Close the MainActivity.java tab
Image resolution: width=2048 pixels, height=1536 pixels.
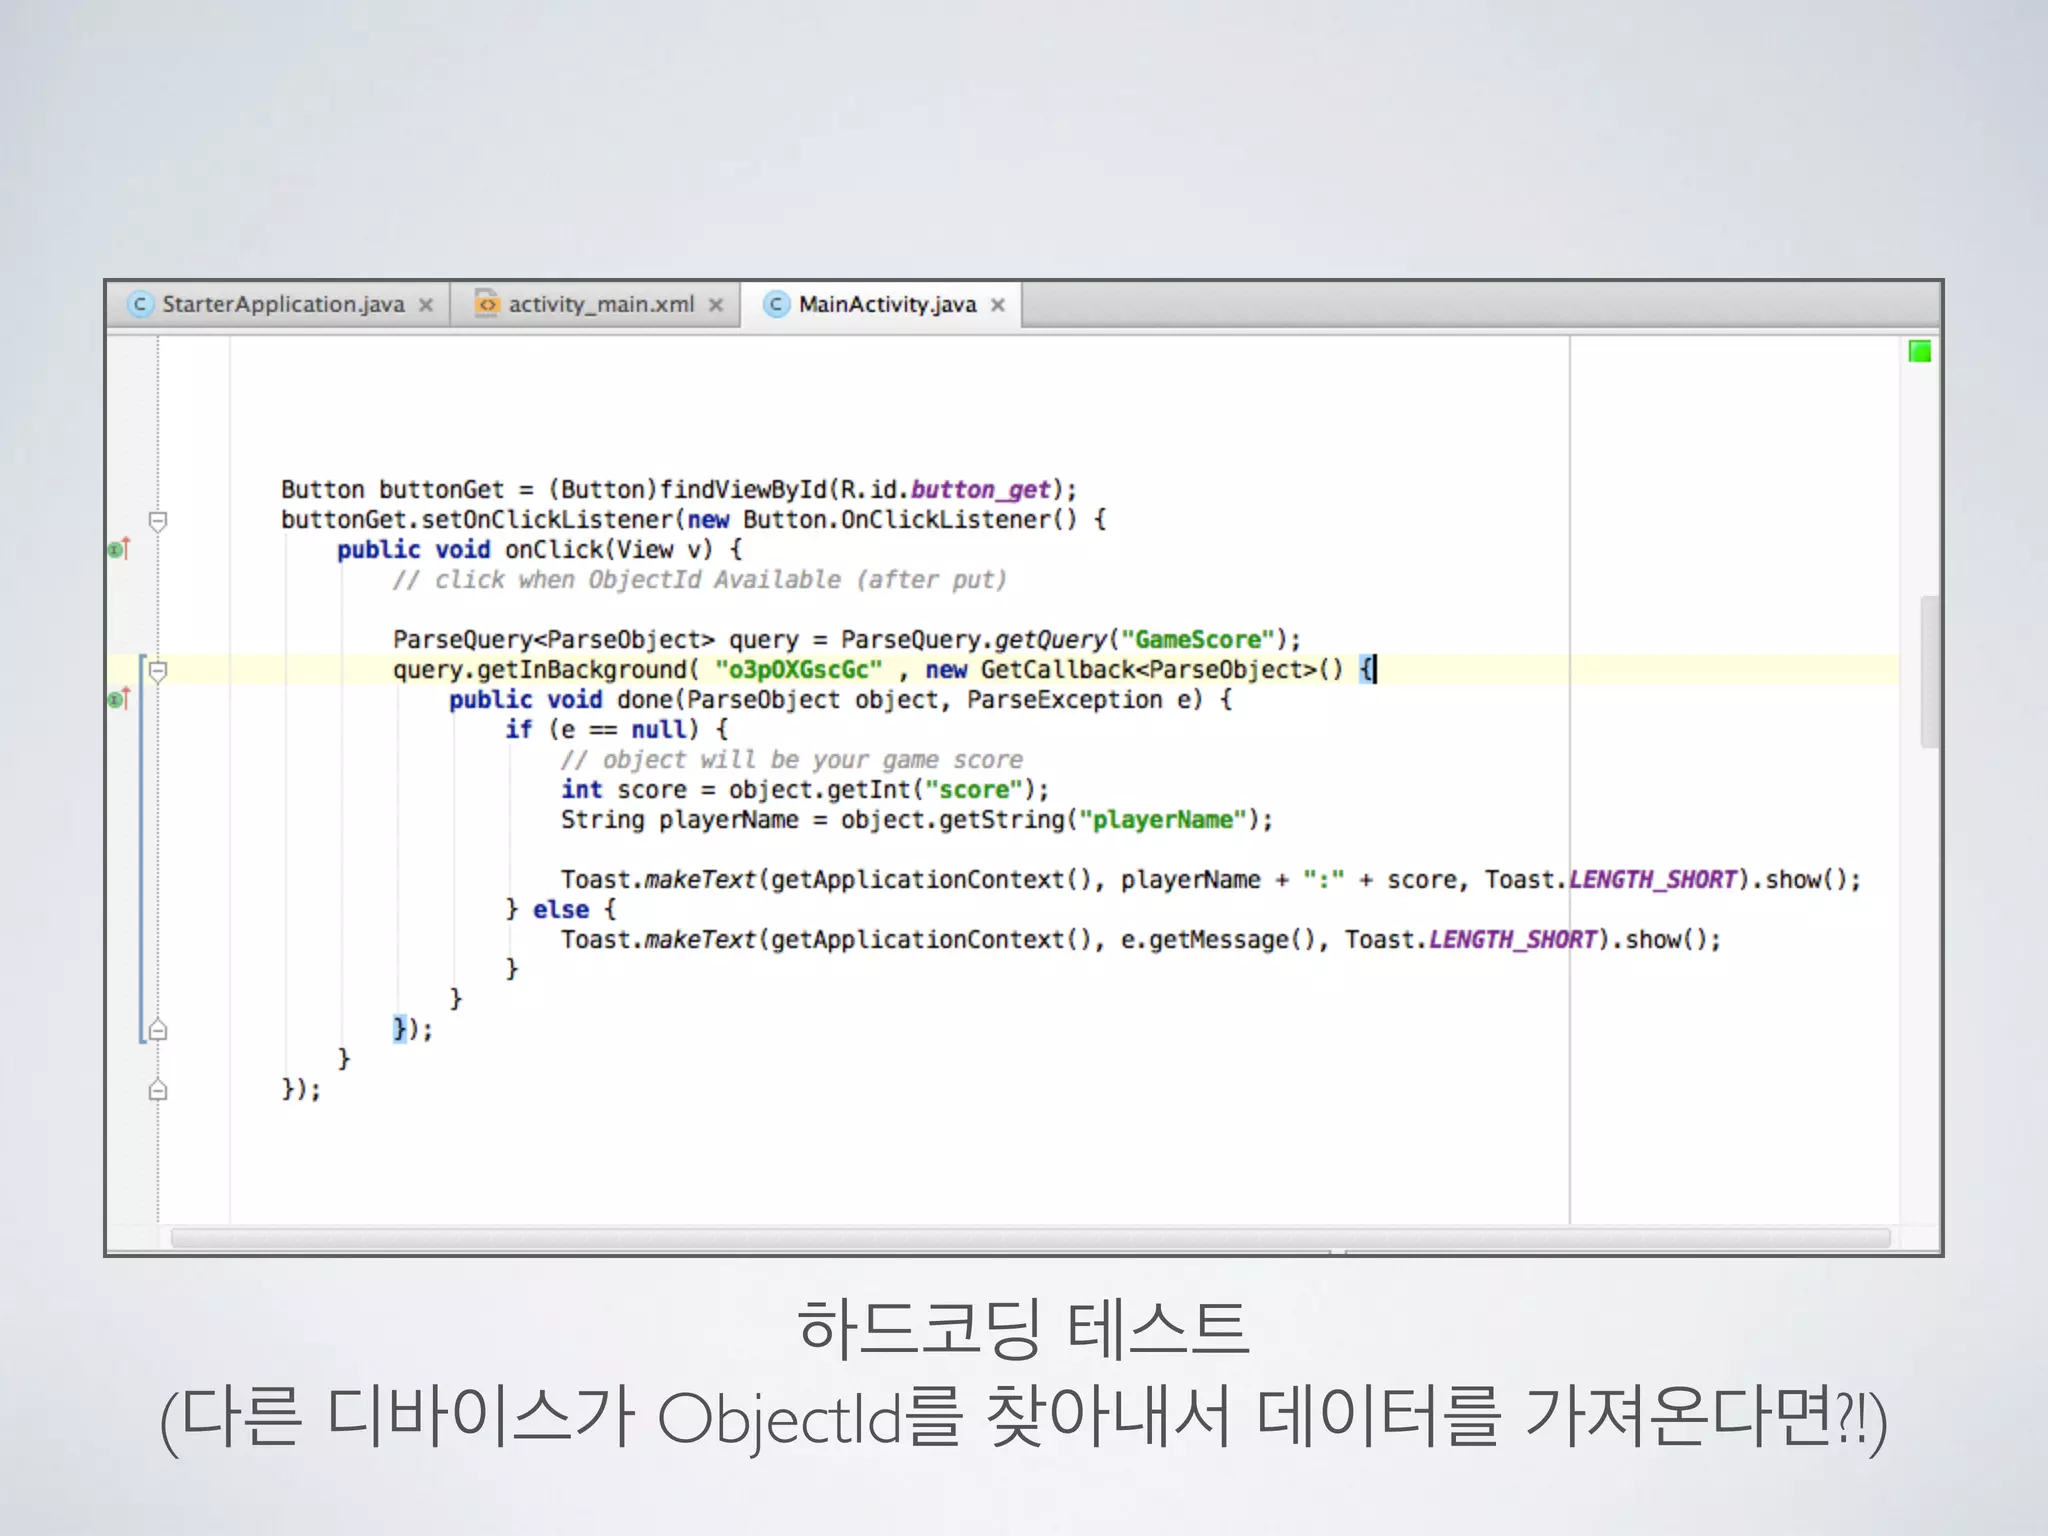point(998,305)
